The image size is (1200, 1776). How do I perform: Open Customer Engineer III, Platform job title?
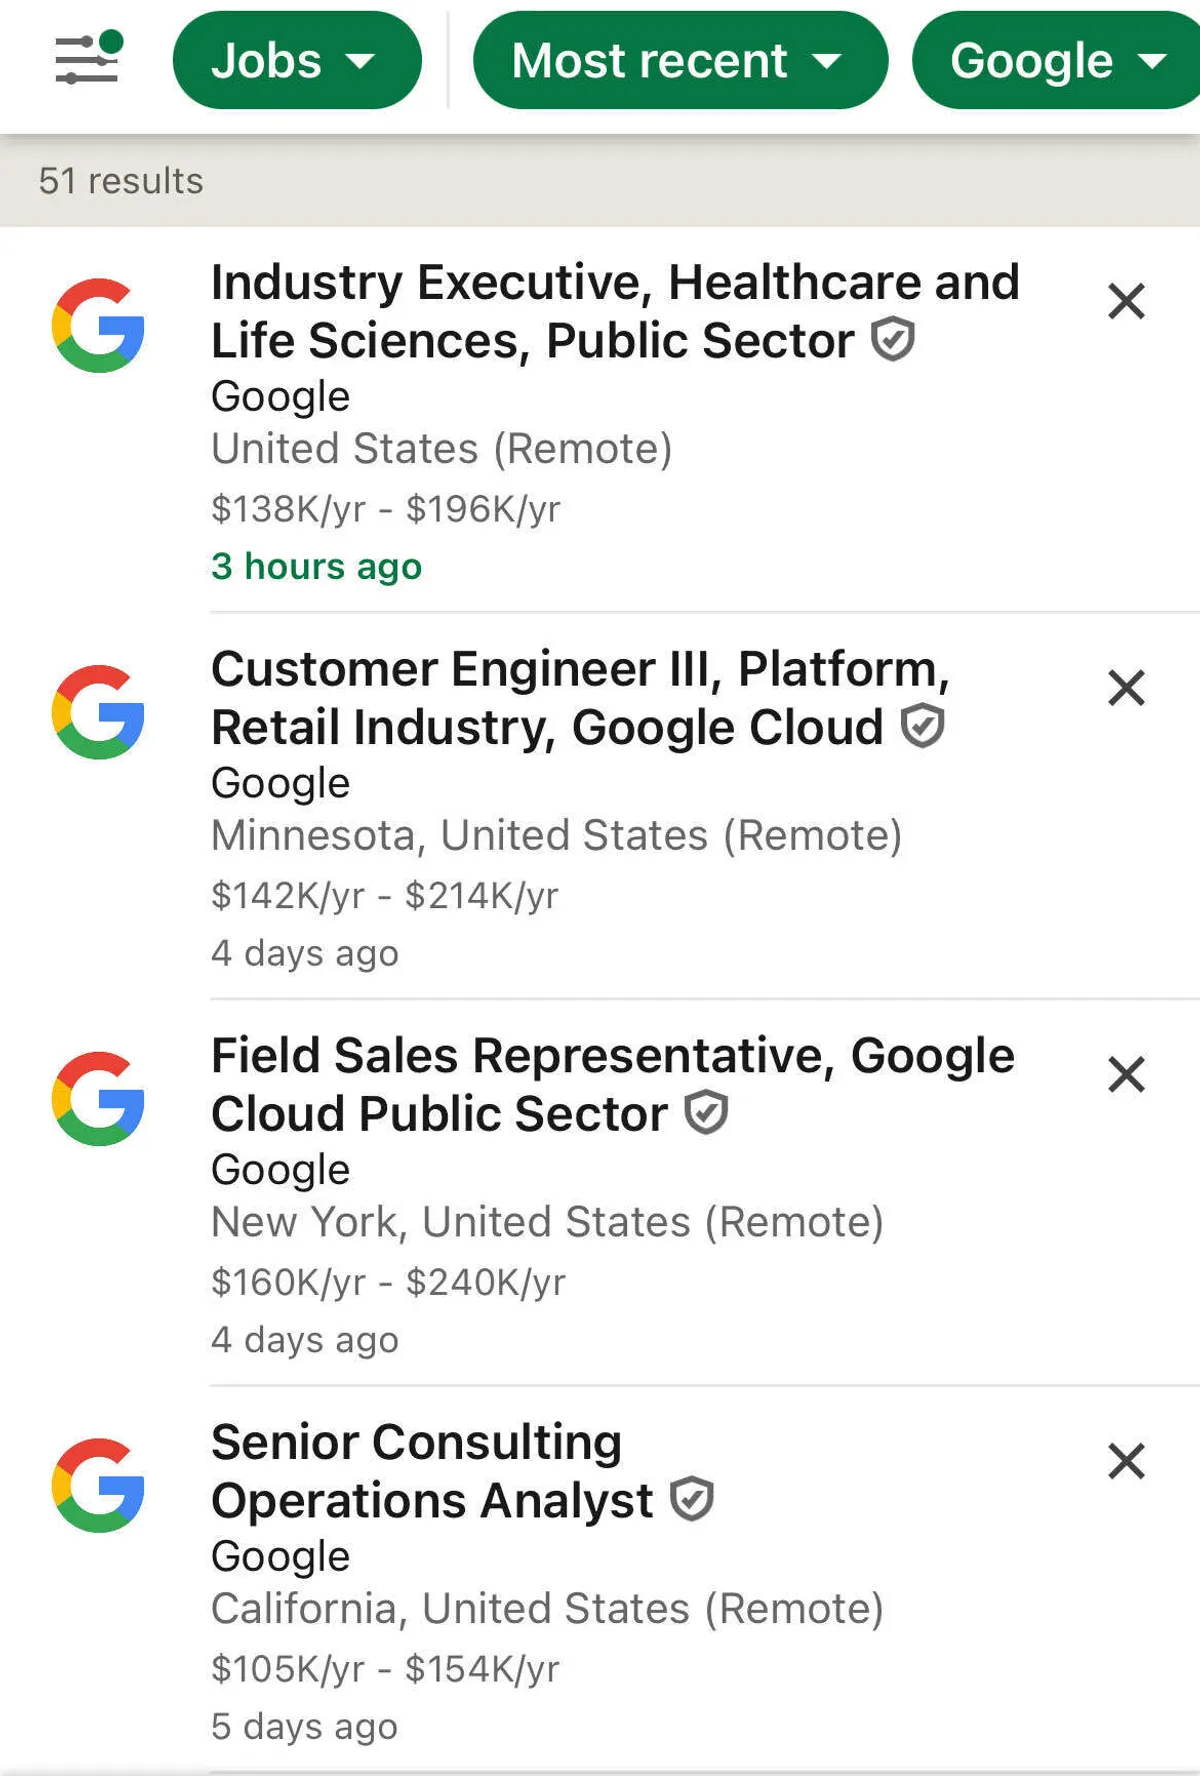coord(580,697)
